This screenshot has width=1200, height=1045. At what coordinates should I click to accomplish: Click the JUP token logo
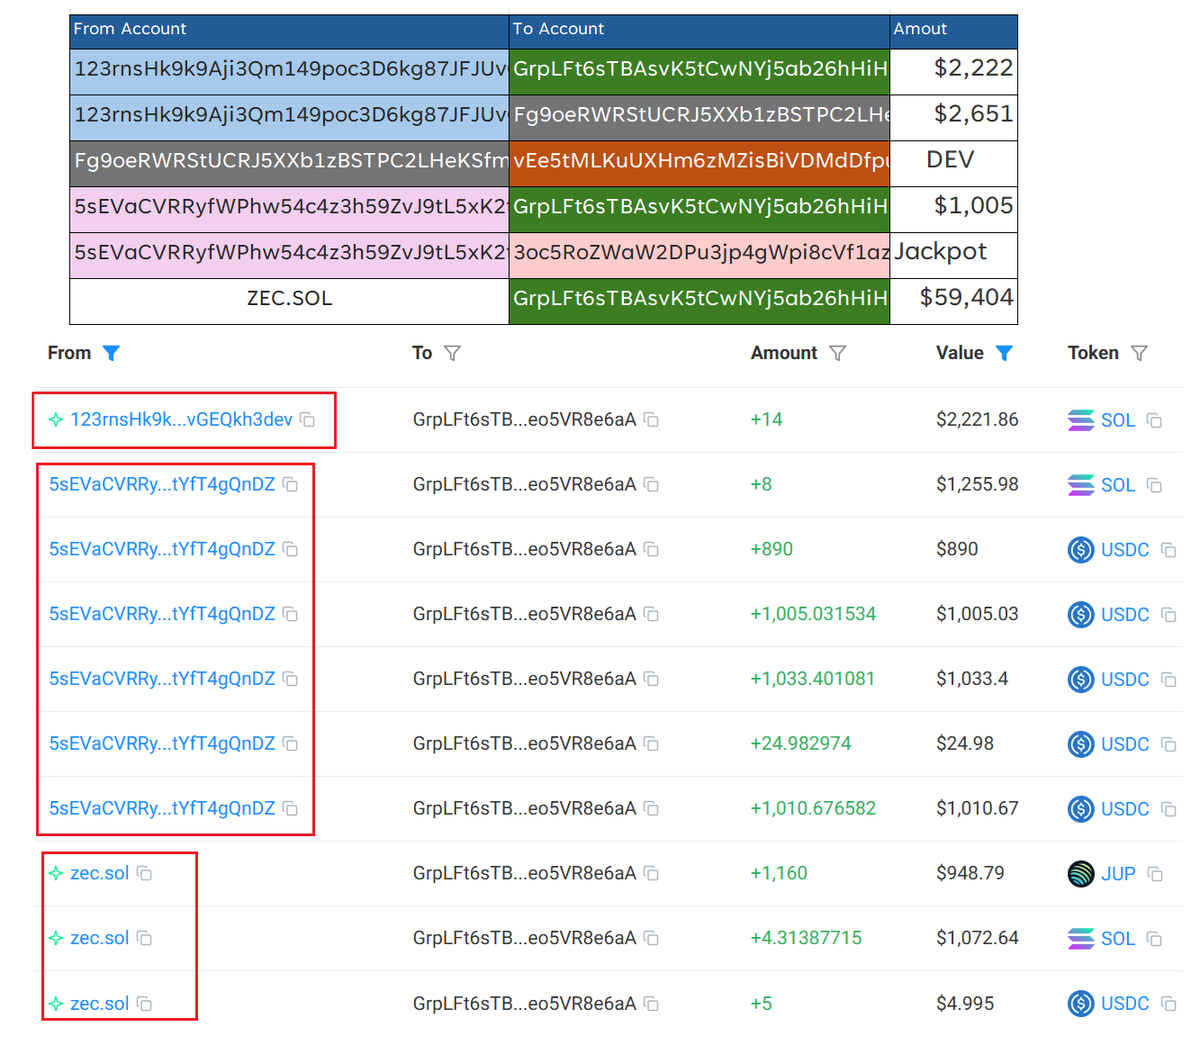1081,874
